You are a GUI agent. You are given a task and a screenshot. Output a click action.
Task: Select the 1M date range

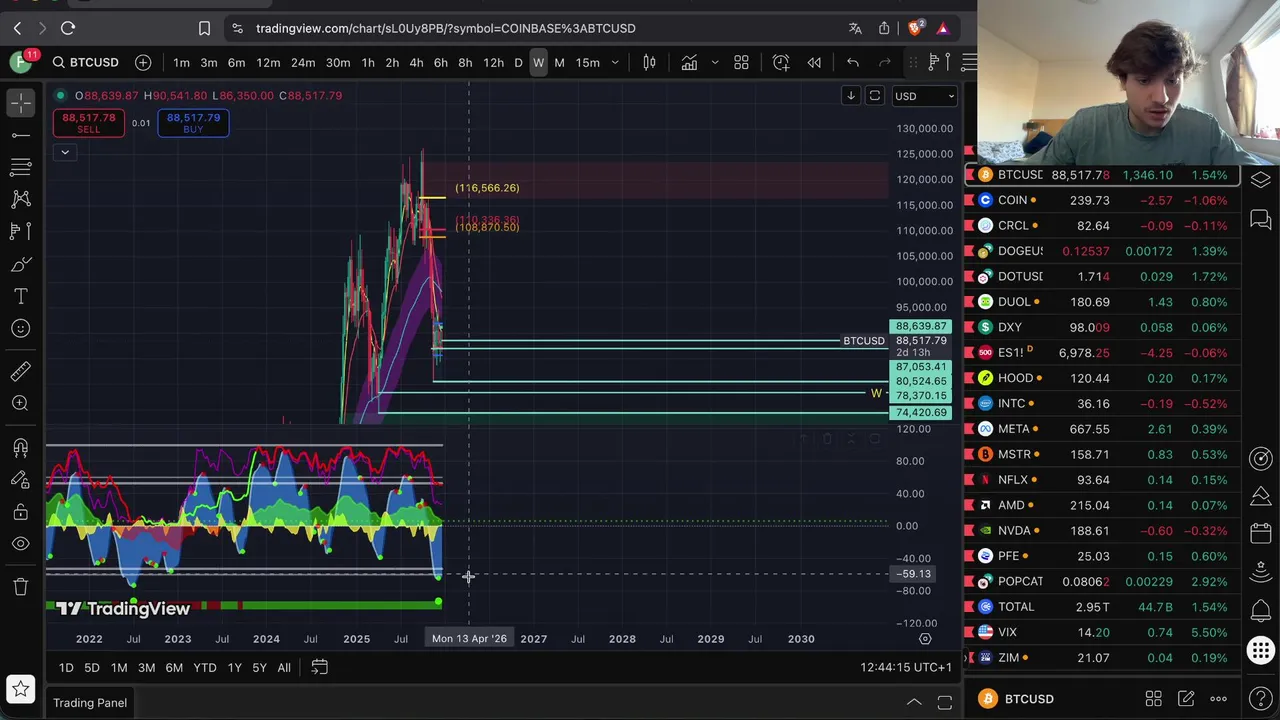pos(119,667)
